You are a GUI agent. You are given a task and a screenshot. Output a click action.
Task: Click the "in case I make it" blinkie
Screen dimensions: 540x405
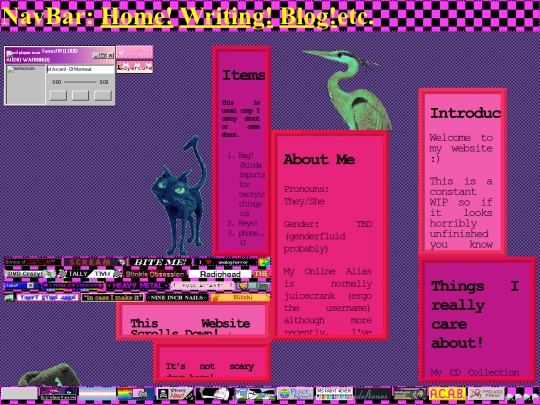[x=112, y=298]
